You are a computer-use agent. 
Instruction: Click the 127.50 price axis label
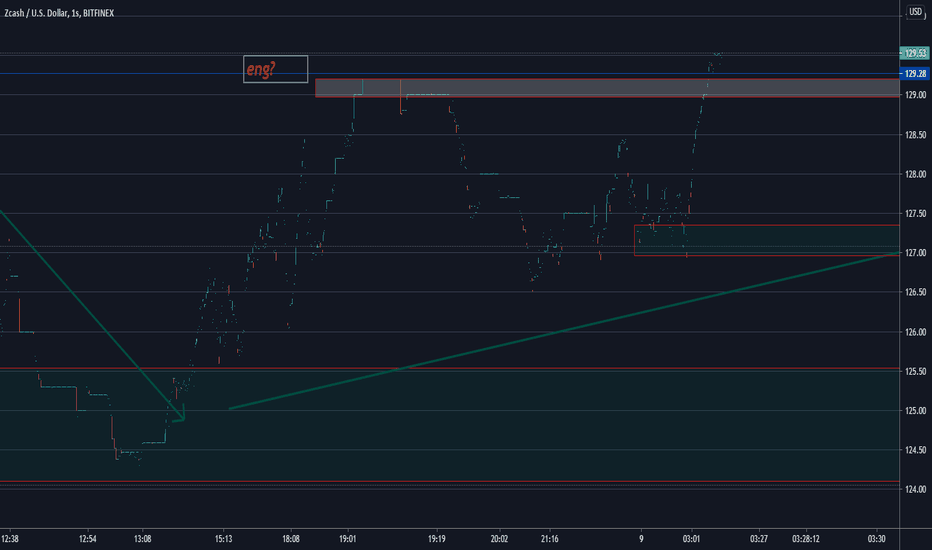click(x=915, y=213)
